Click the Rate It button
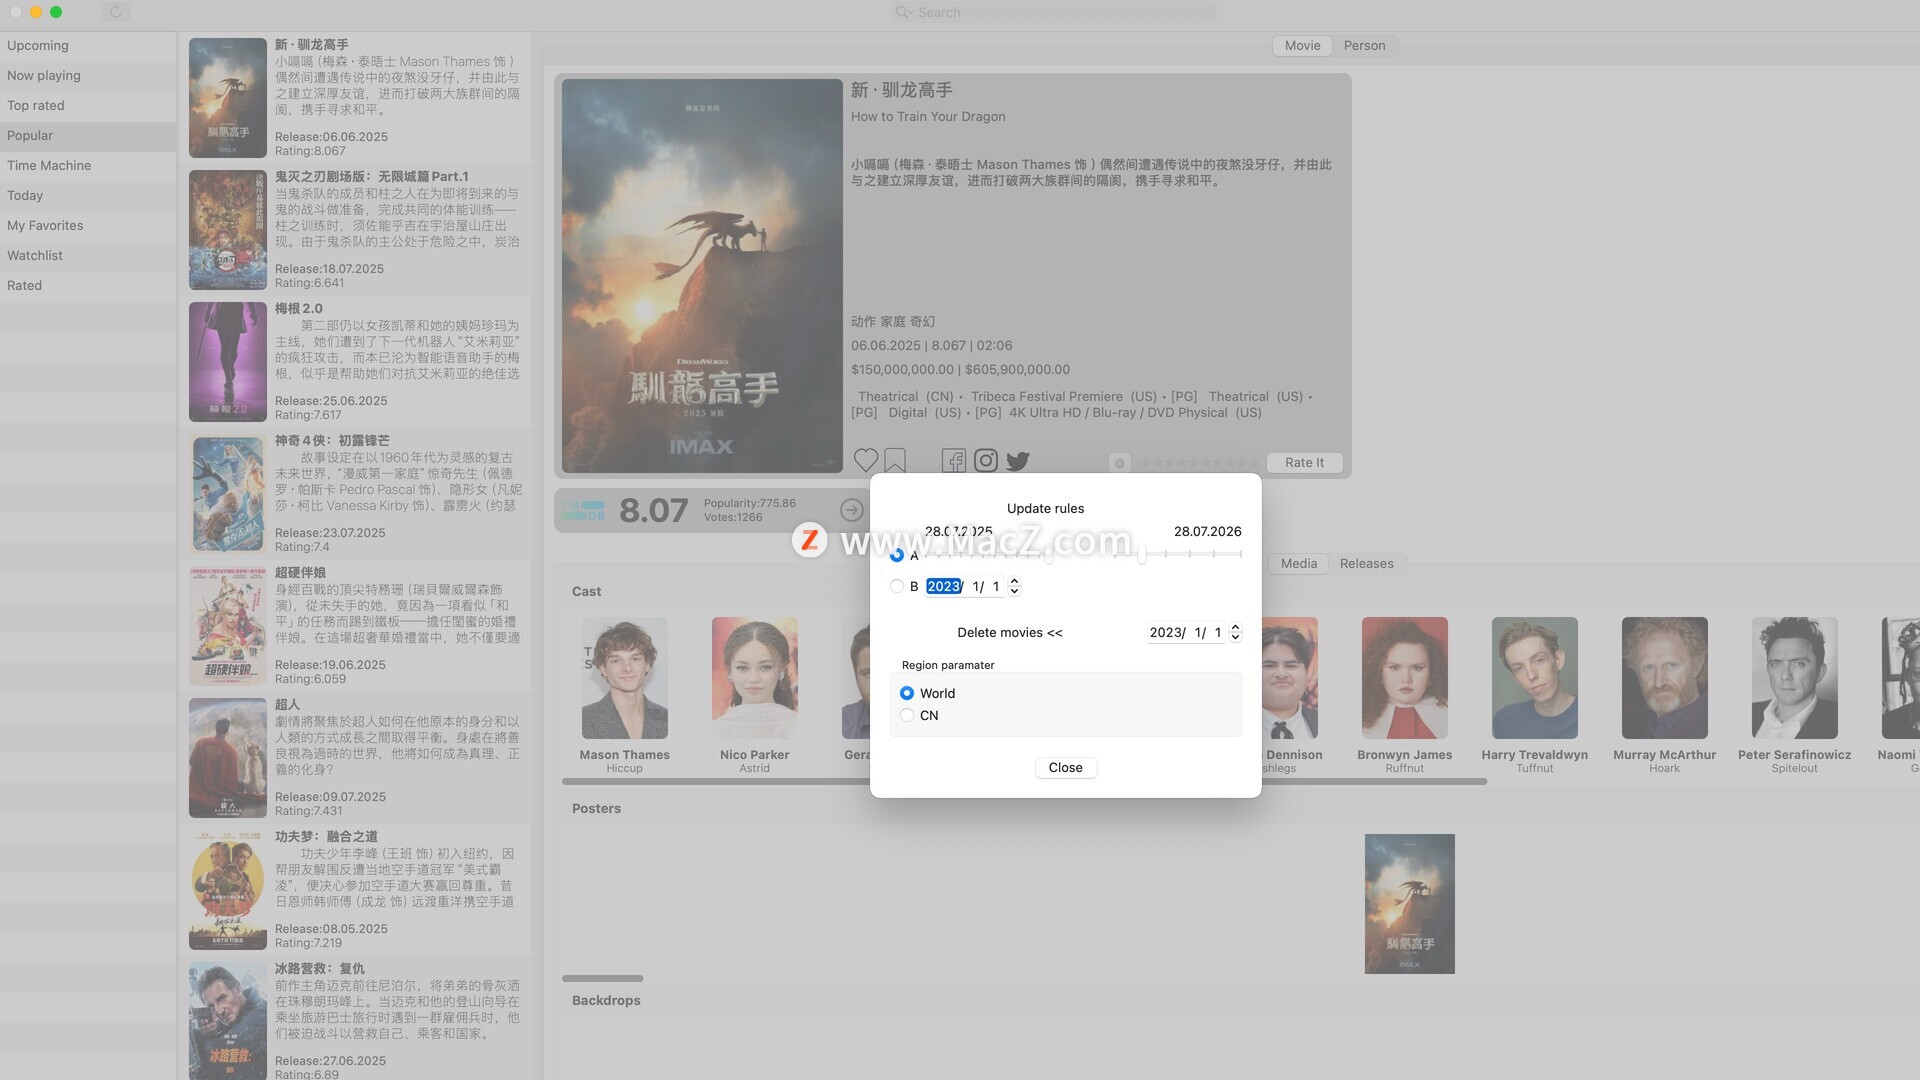 coord(1304,462)
